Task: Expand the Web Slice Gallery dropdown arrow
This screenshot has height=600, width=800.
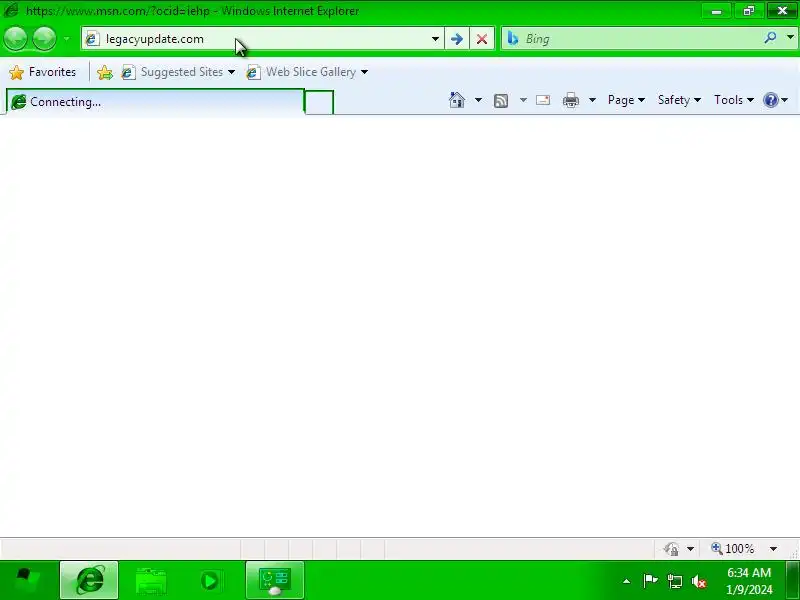Action: [x=364, y=72]
